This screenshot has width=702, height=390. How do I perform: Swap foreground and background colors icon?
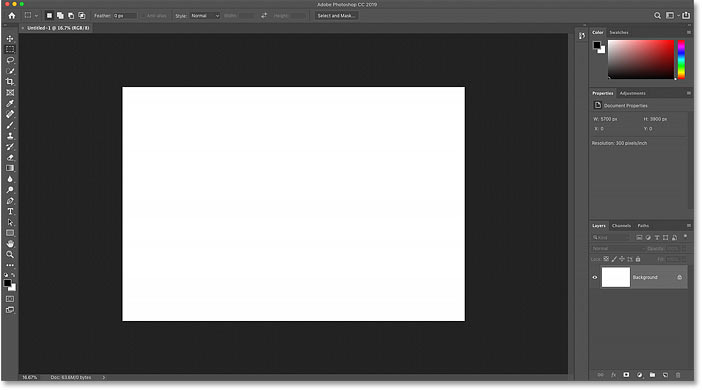[13, 275]
